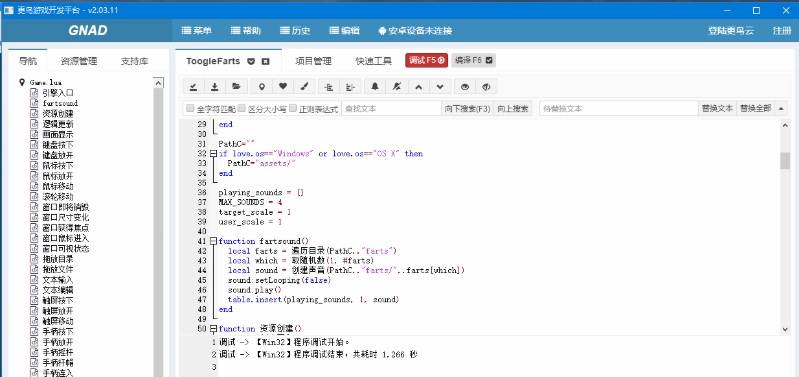Click the heart toolbar icon

(x=283, y=87)
